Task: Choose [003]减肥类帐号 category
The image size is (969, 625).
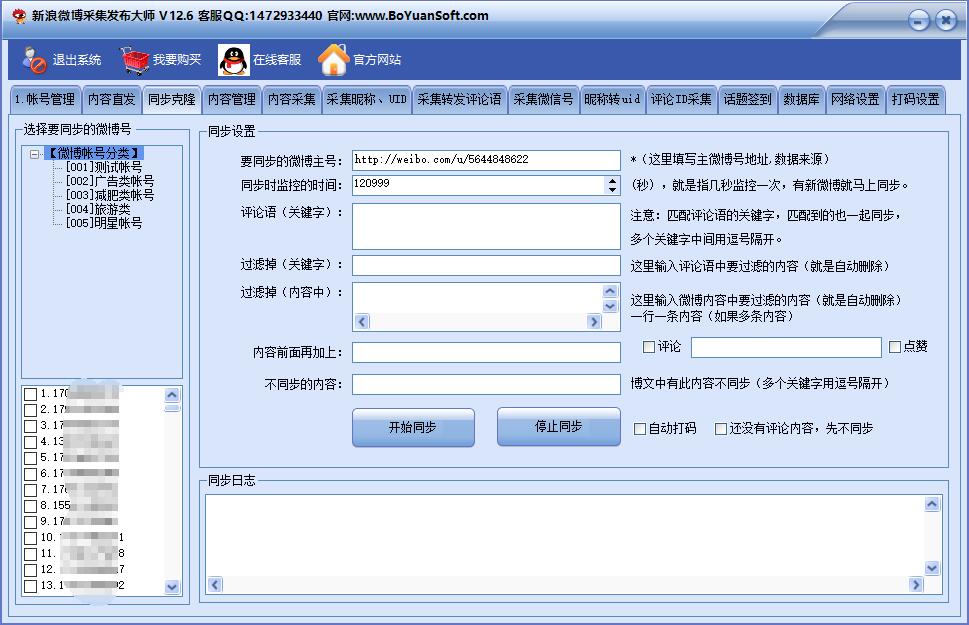Action: point(110,195)
